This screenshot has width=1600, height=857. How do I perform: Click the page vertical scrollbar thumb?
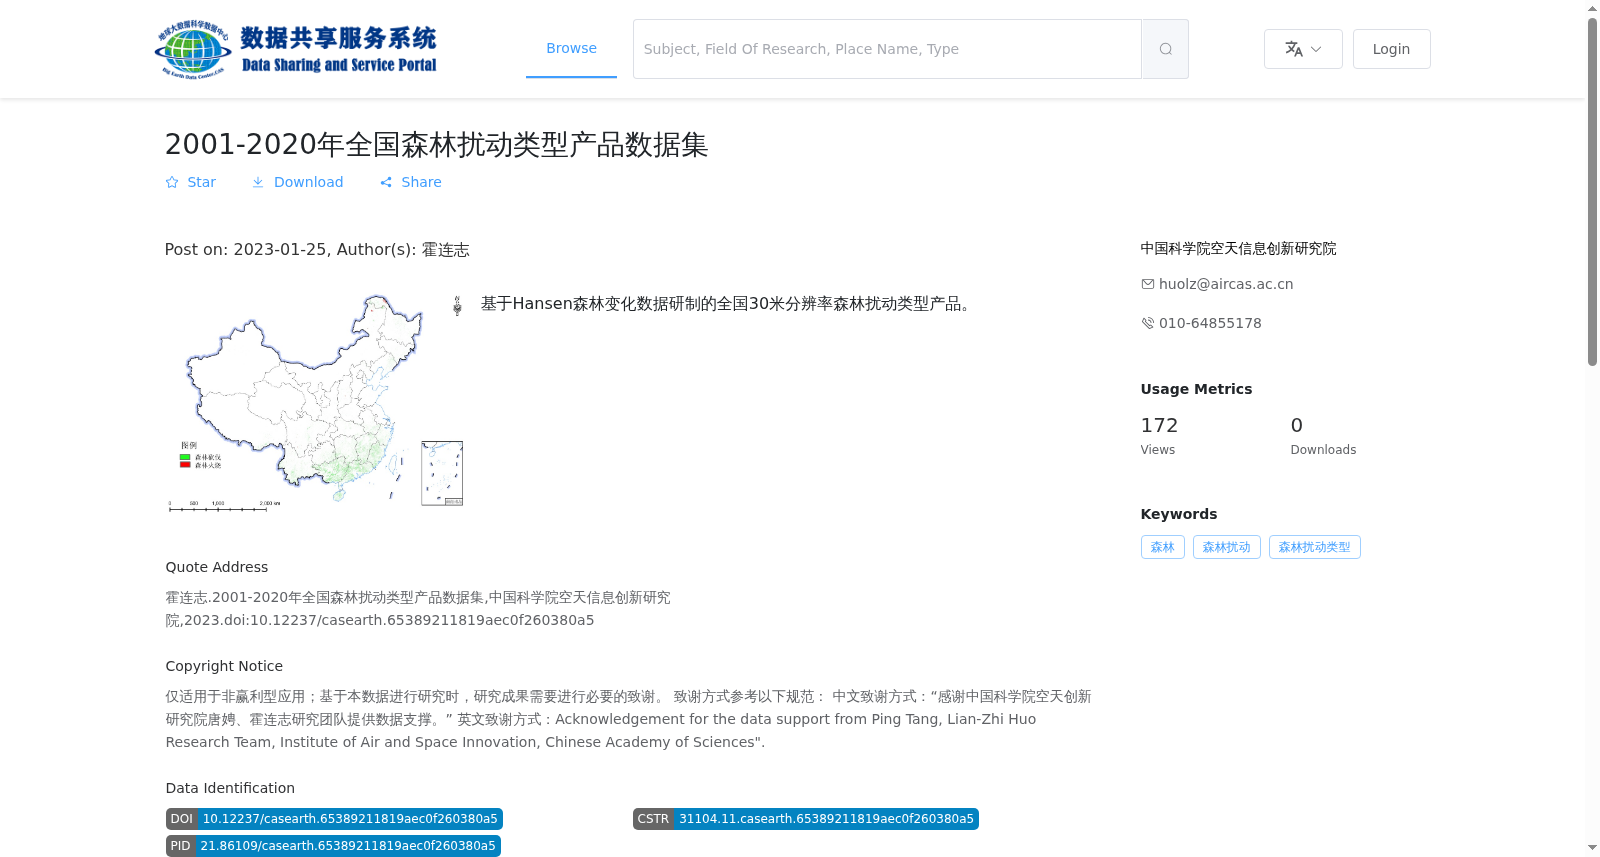coord(1592,191)
